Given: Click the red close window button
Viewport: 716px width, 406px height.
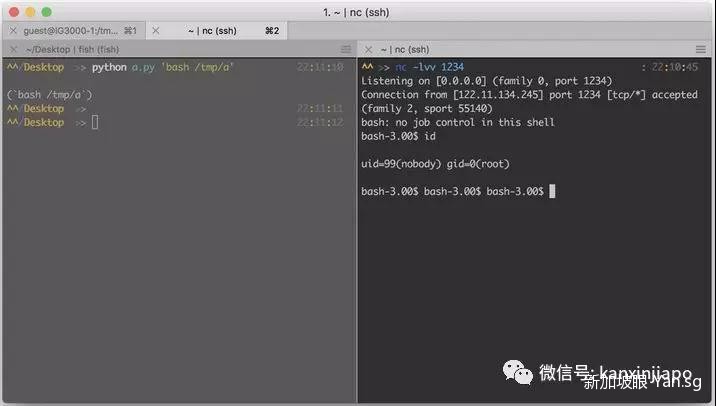Looking at the screenshot, I should pyautogui.click(x=13, y=11).
